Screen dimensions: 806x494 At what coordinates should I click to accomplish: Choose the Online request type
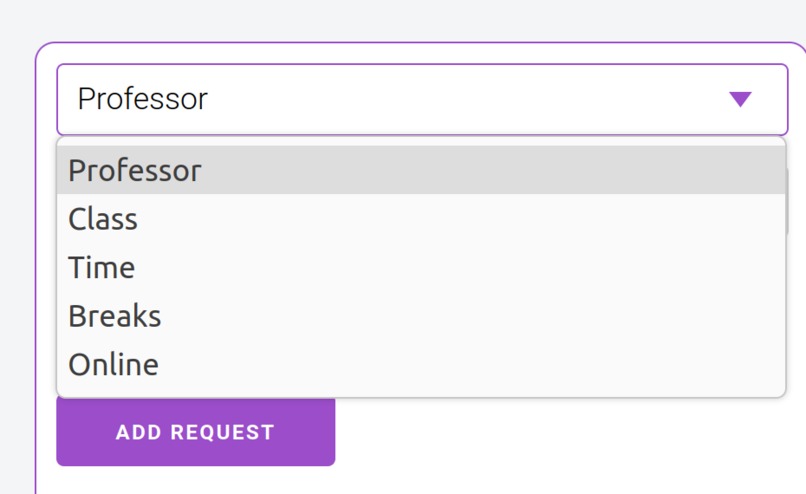422,364
